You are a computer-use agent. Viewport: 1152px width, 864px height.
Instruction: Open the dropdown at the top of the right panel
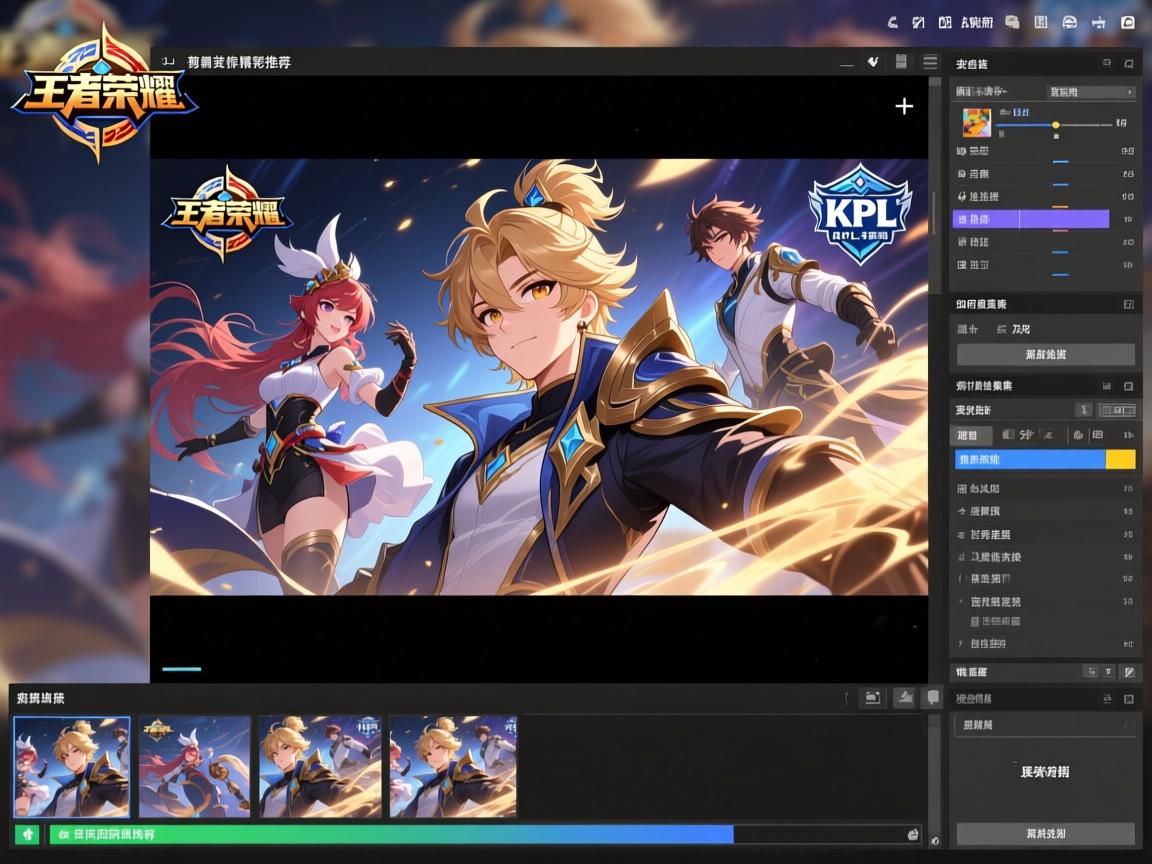click(1090, 92)
